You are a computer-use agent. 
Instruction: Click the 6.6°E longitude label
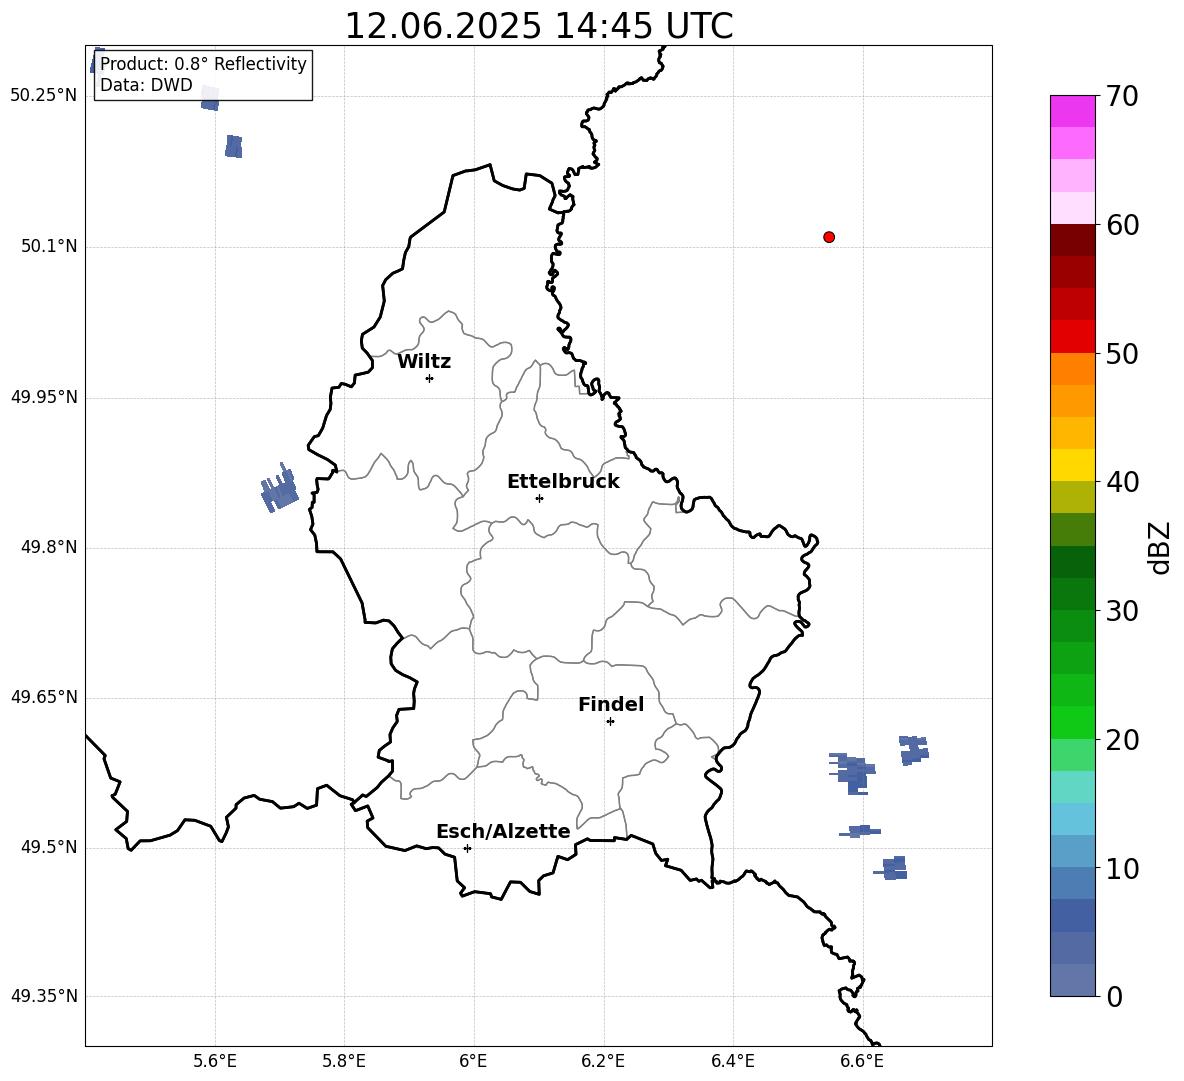[x=862, y=1061]
